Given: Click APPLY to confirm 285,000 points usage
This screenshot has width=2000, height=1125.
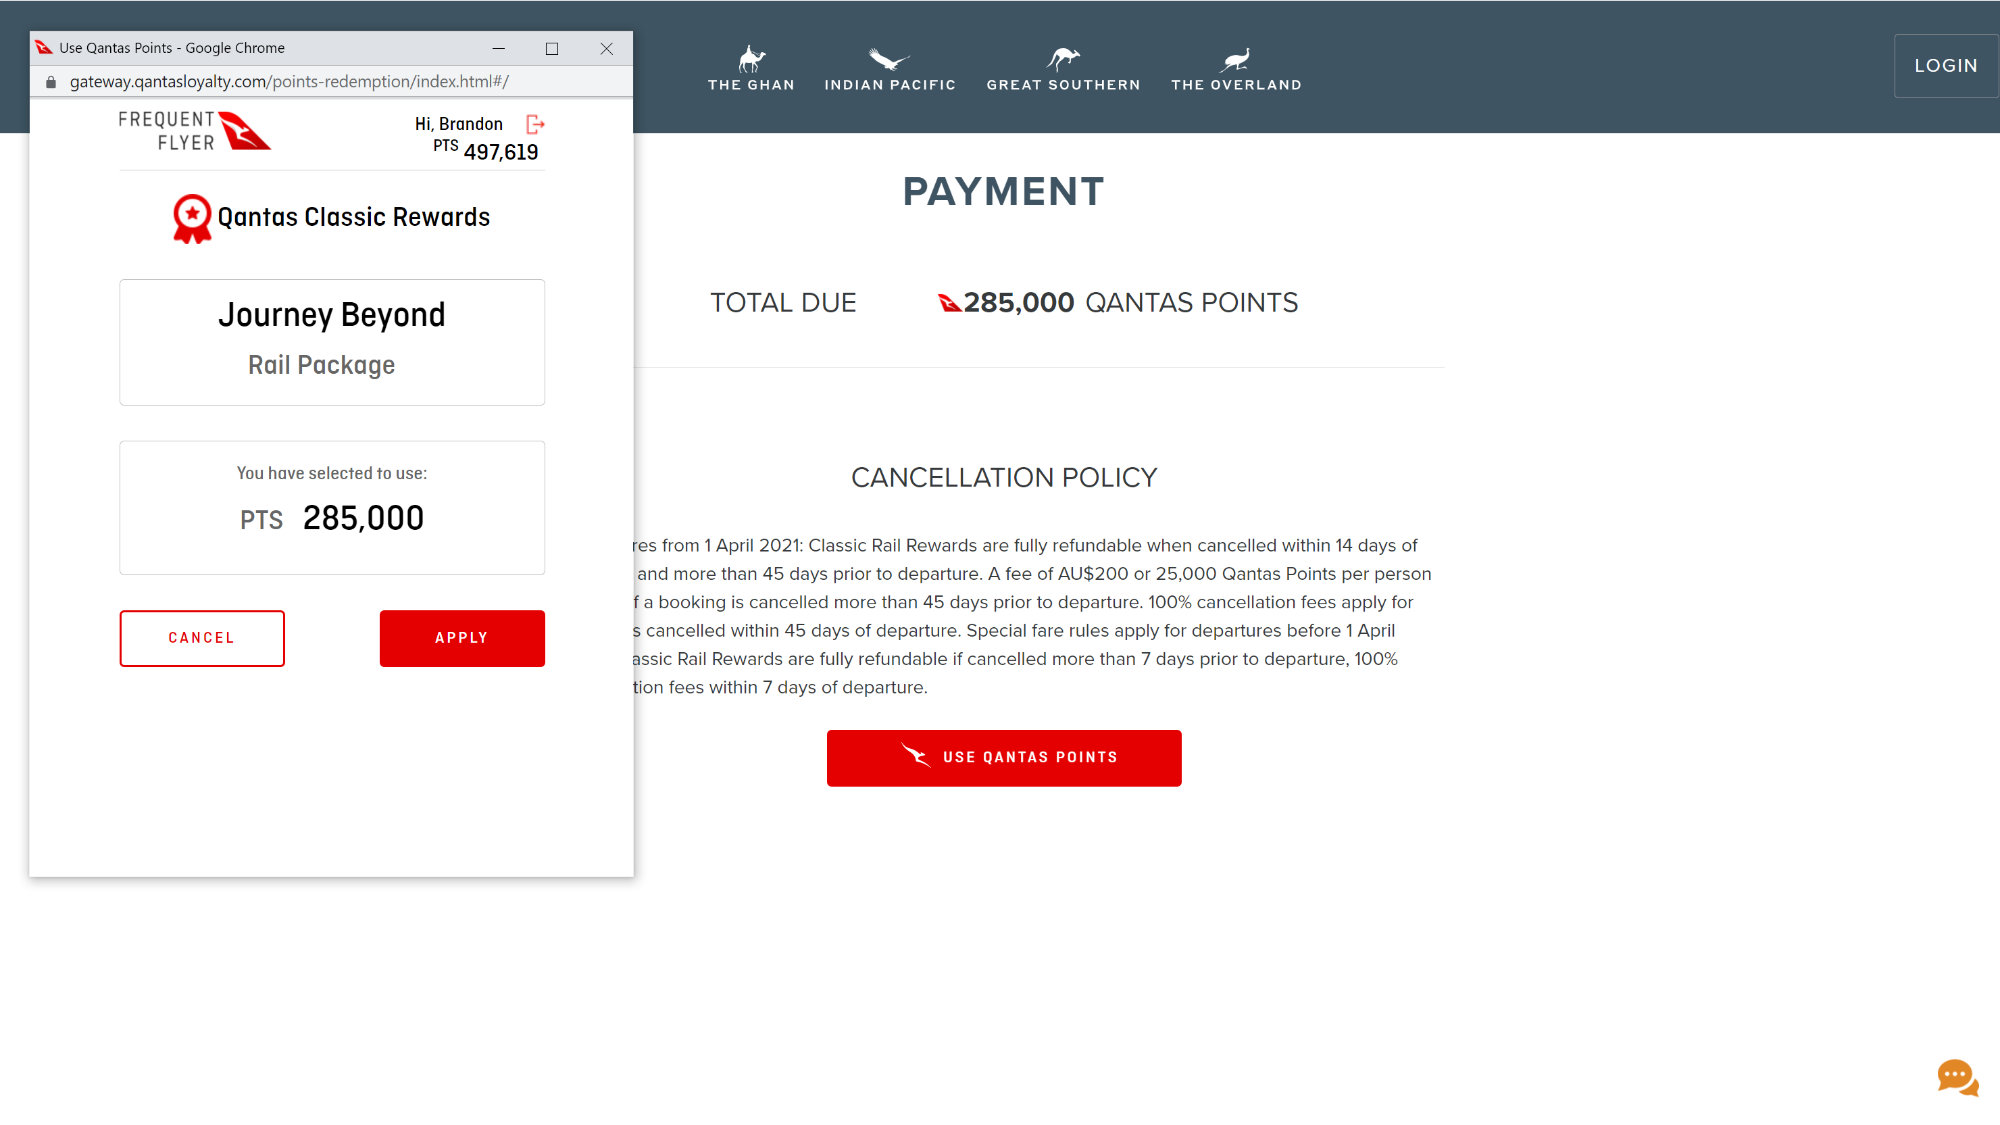Looking at the screenshot, I should click(462, 637).
